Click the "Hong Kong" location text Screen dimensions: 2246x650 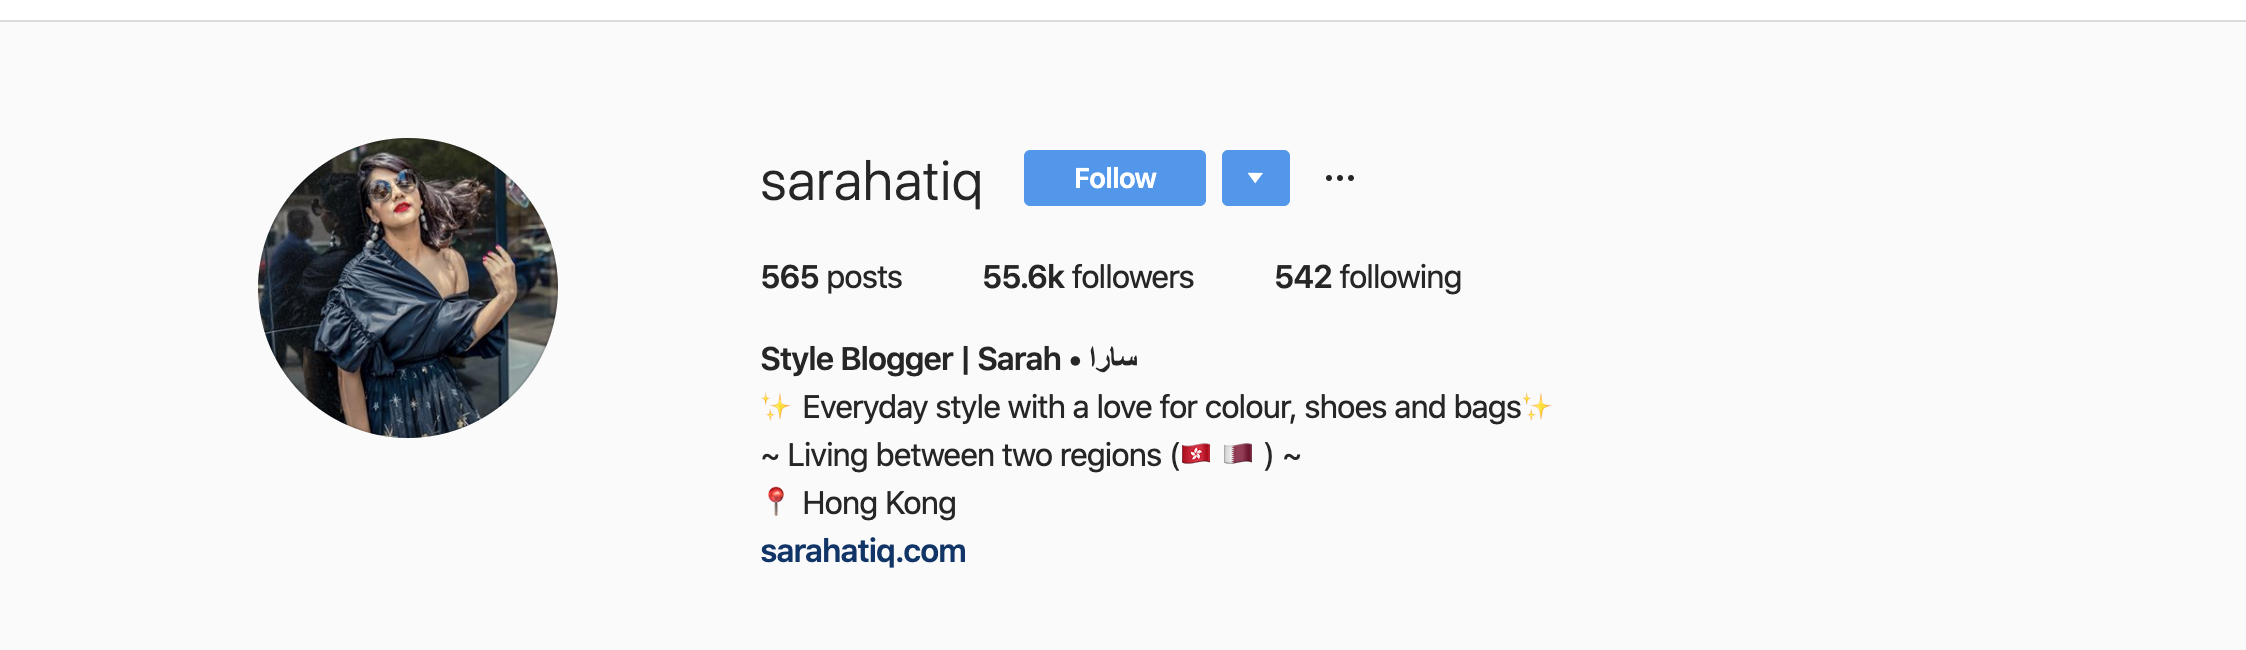pos(879,503)
